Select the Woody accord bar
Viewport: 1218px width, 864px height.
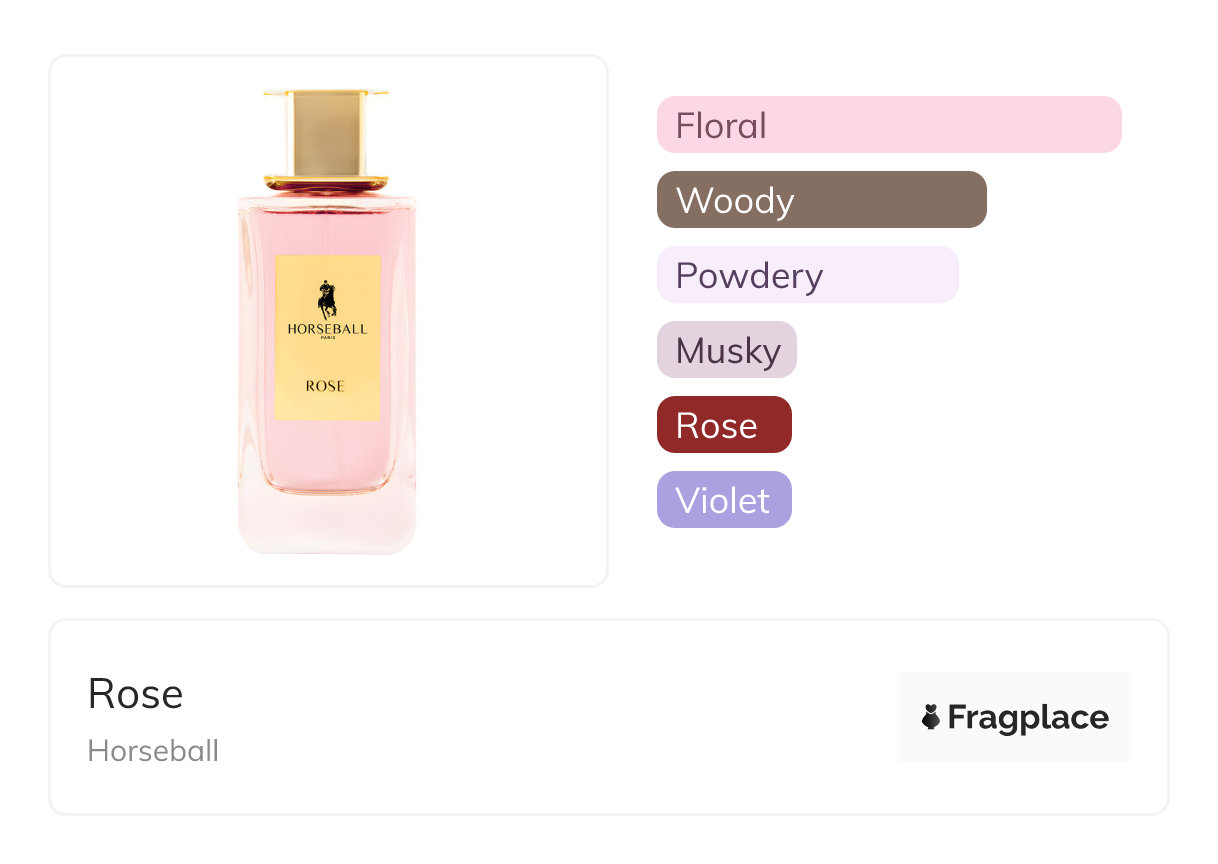[x=821, y=200]
